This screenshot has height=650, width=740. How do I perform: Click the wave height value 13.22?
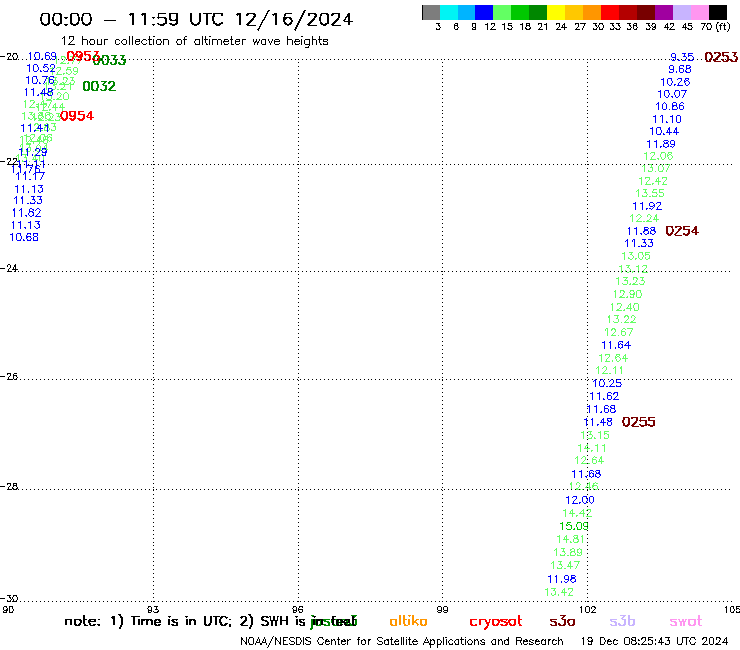click(622, 320)
